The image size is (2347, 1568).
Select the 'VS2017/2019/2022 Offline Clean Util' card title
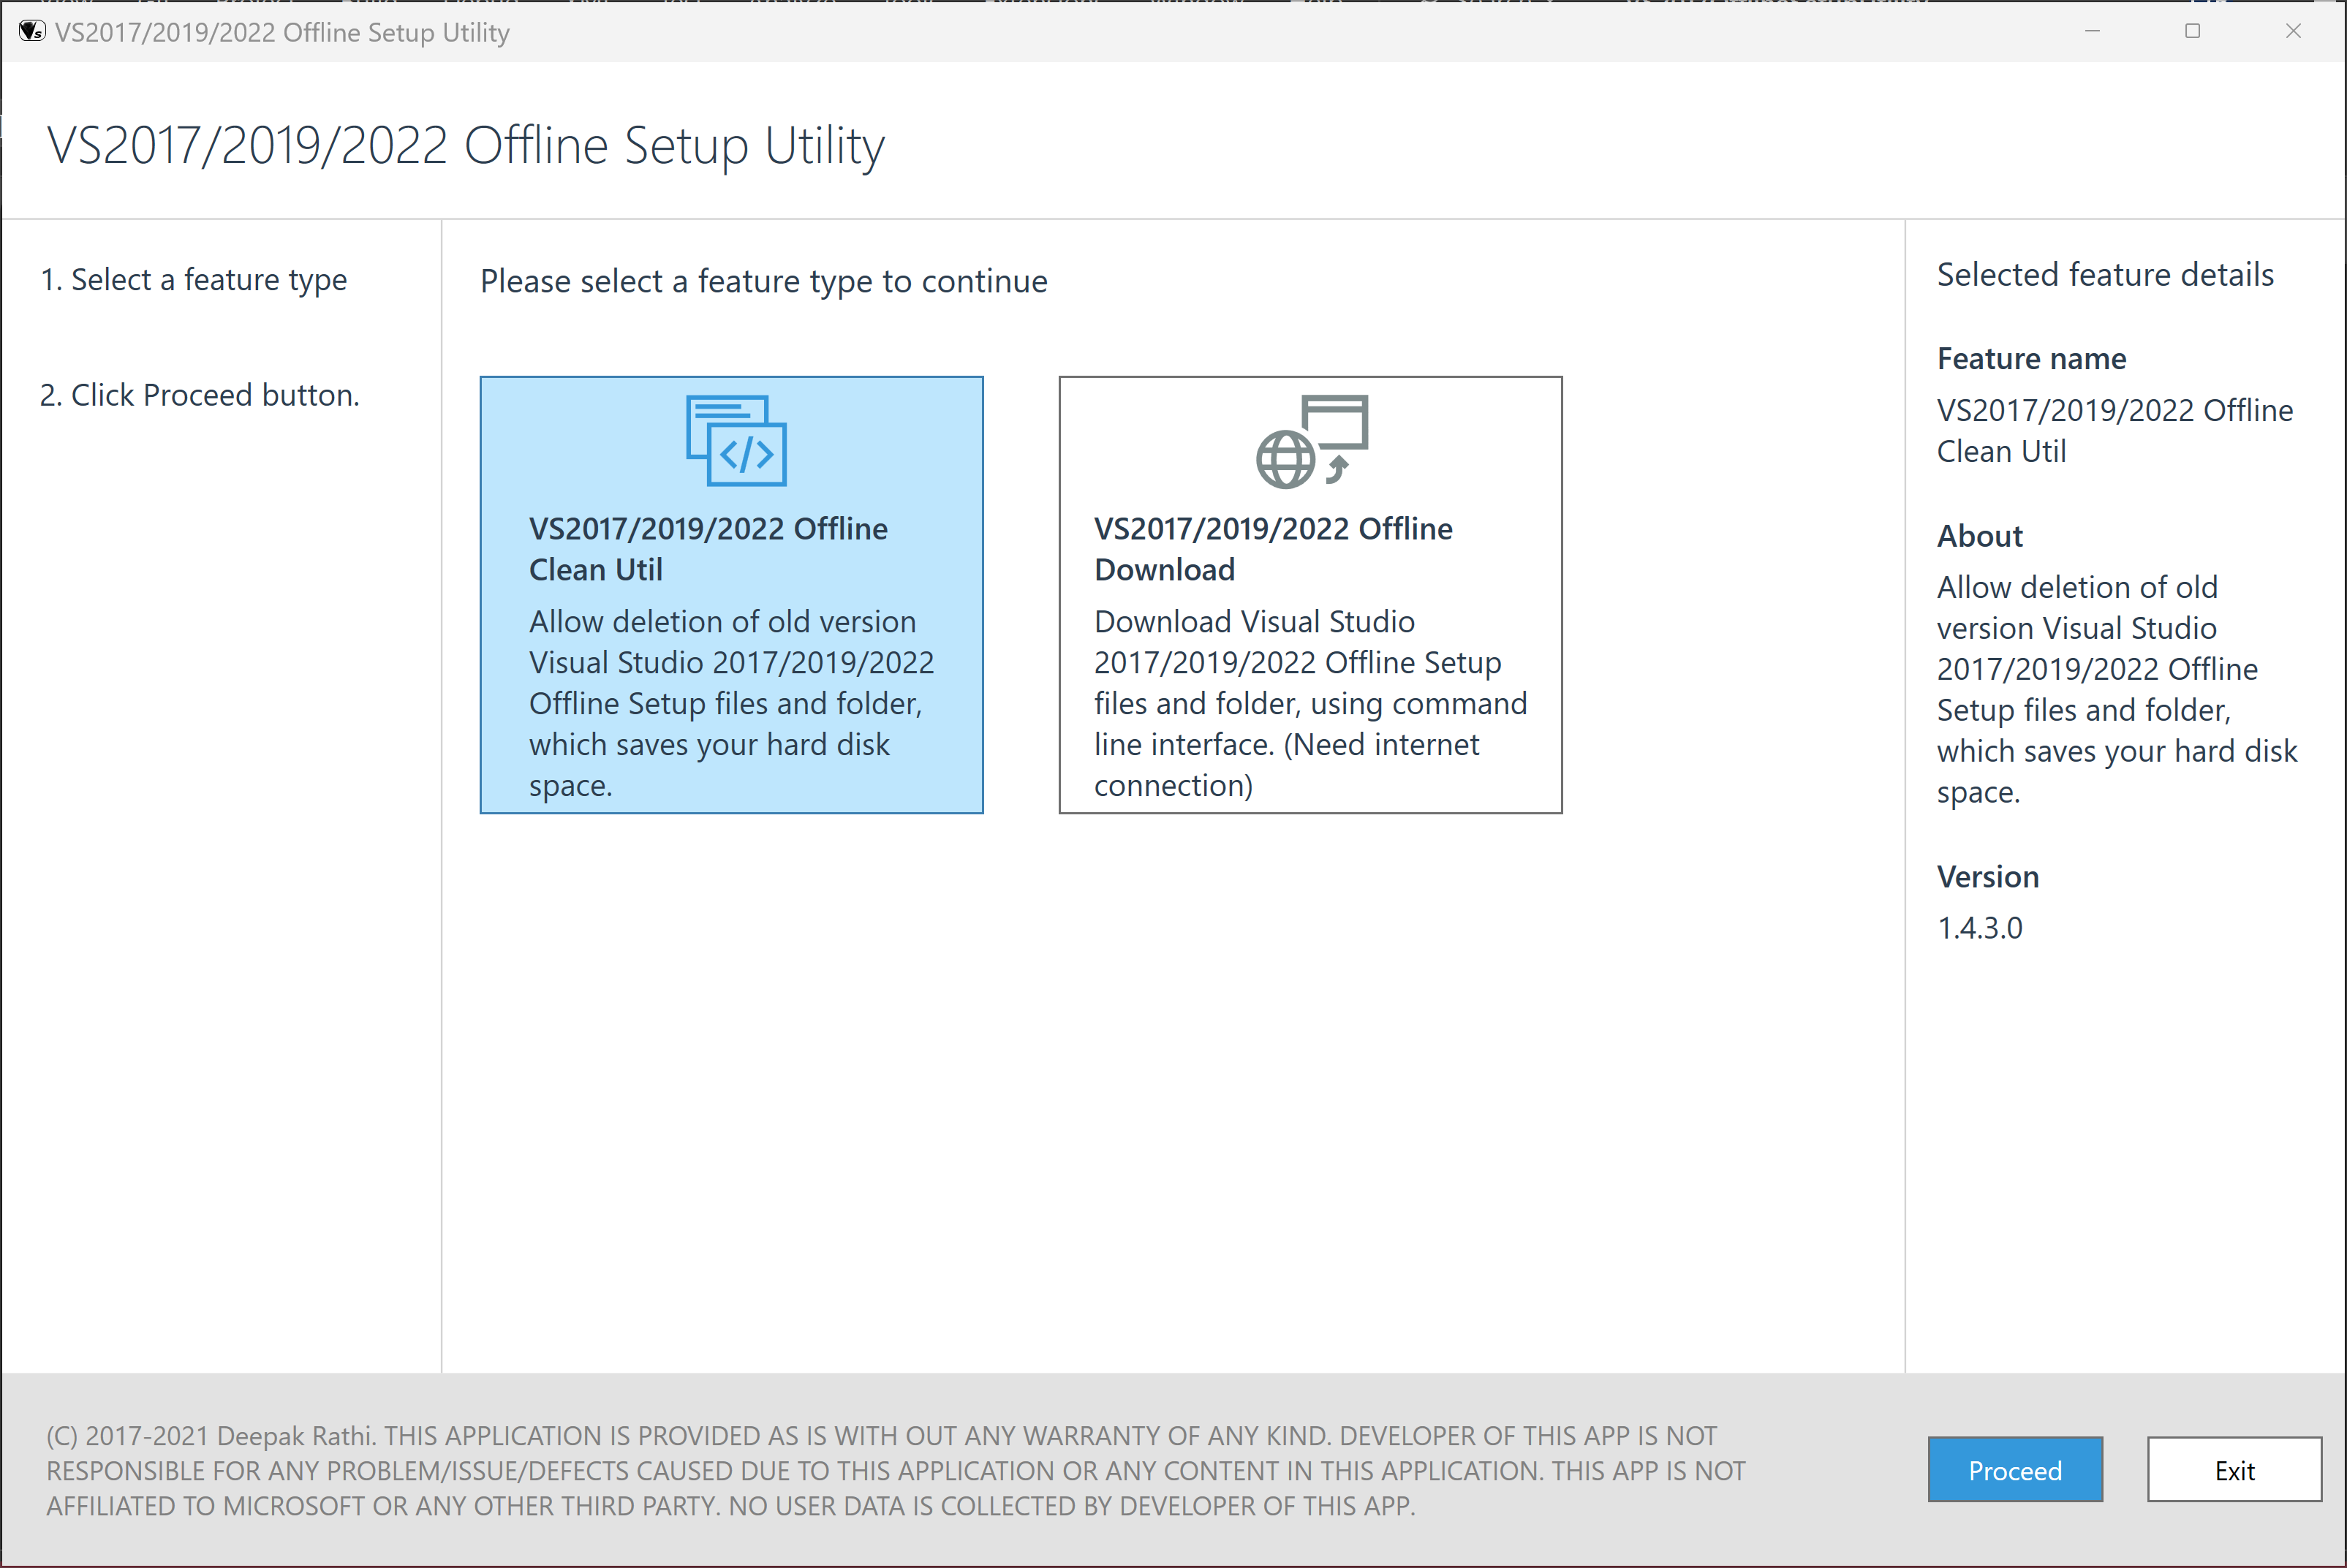(x=708, y=548)
